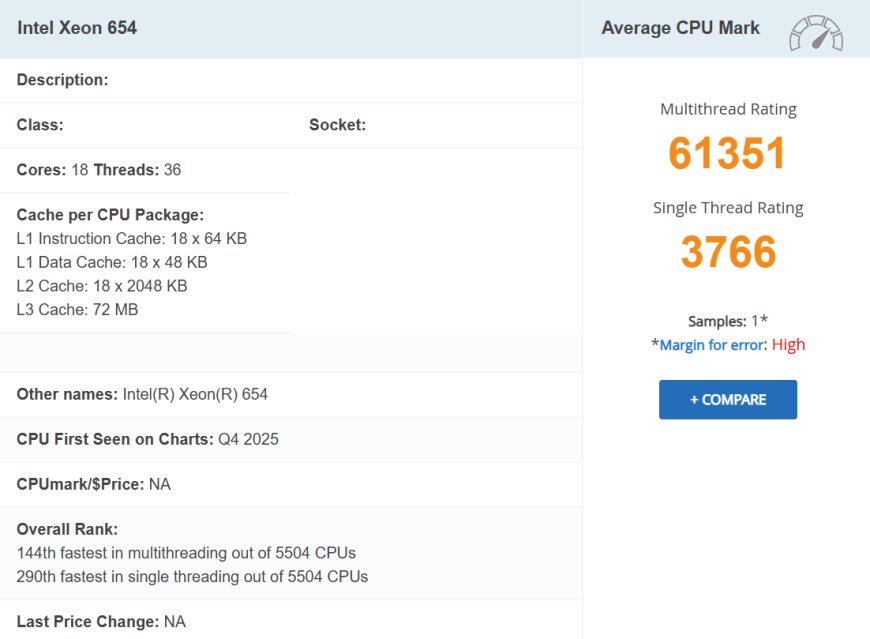
Task: Click the Samples: 1 asterisk note
Action: pyautogui.click(x=727, y=320)
